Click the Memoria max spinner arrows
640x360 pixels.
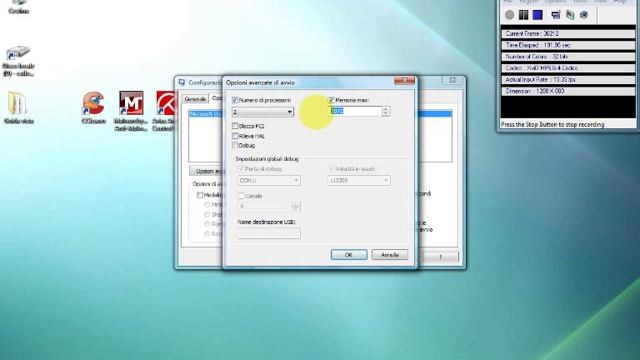[x=386, y=111]
